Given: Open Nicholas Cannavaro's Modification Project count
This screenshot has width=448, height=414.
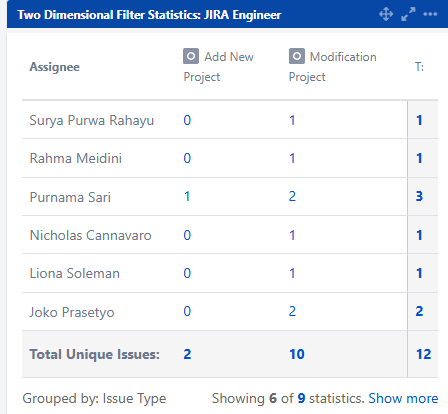Looking at the screenshot, I should tap(292, 235).
